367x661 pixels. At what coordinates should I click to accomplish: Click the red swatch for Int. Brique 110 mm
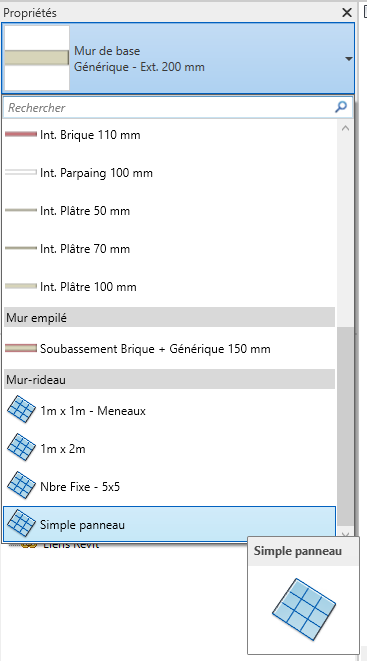coord(21,134)
